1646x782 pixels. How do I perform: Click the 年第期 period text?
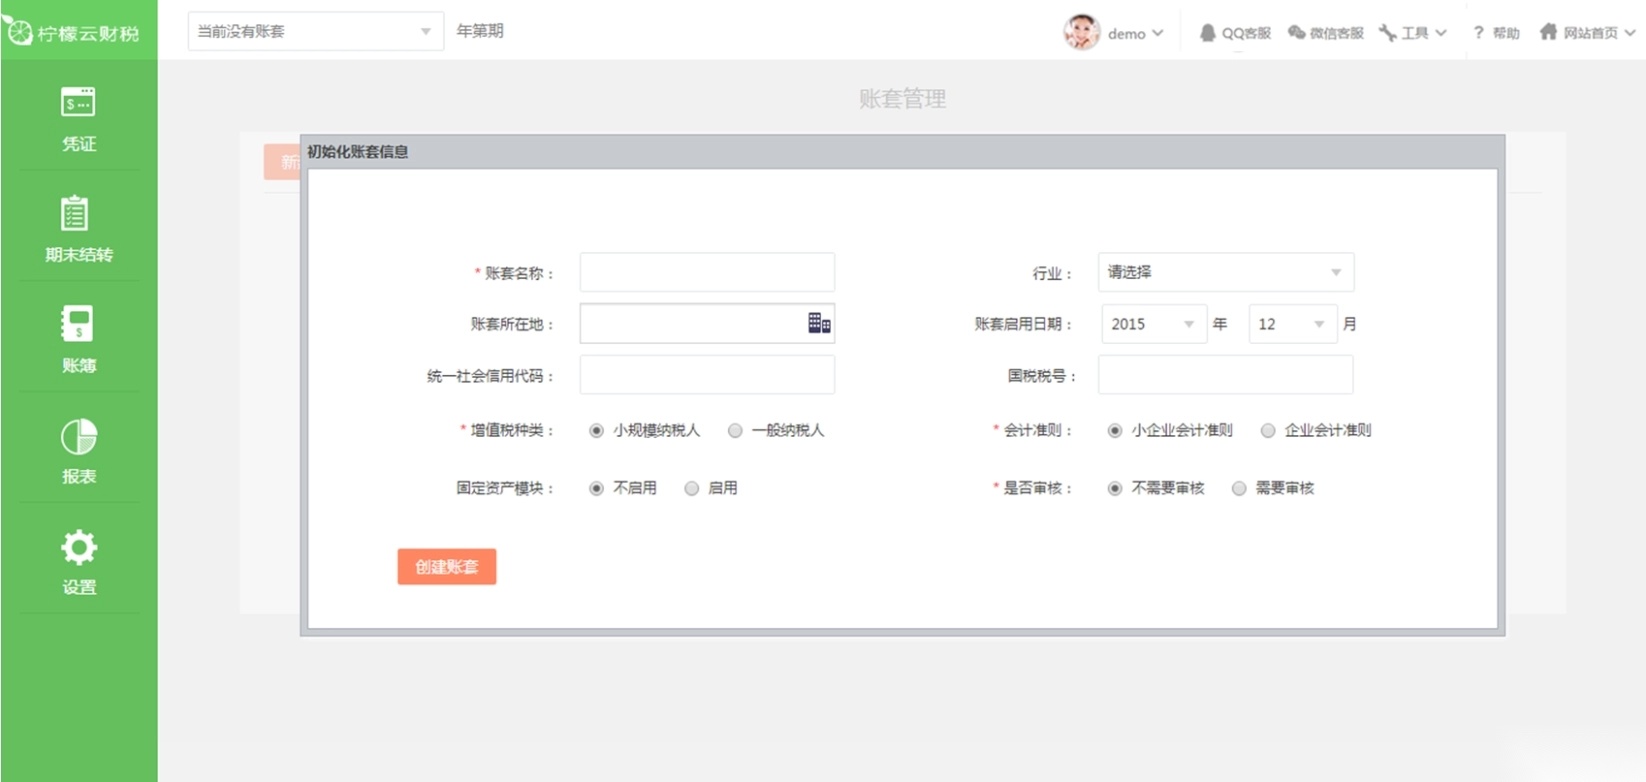(480, 31)
